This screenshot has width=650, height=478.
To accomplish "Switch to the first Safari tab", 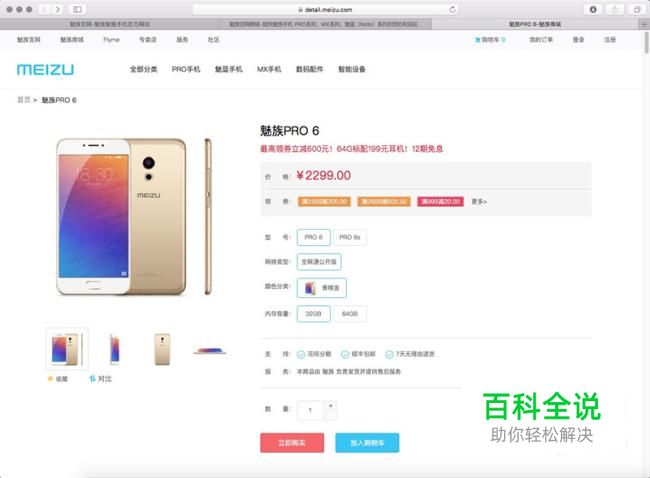I will (109, 24).
